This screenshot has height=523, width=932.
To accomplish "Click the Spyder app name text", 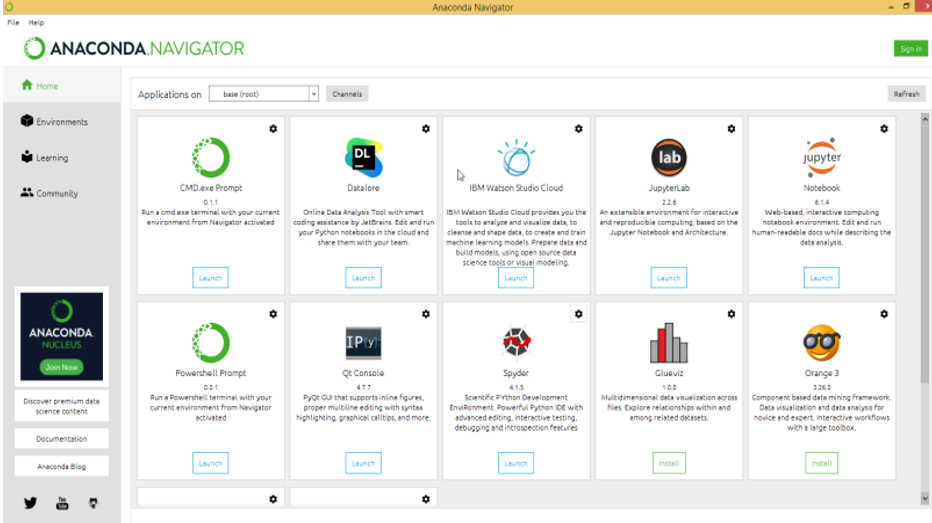I will point(516,373).
